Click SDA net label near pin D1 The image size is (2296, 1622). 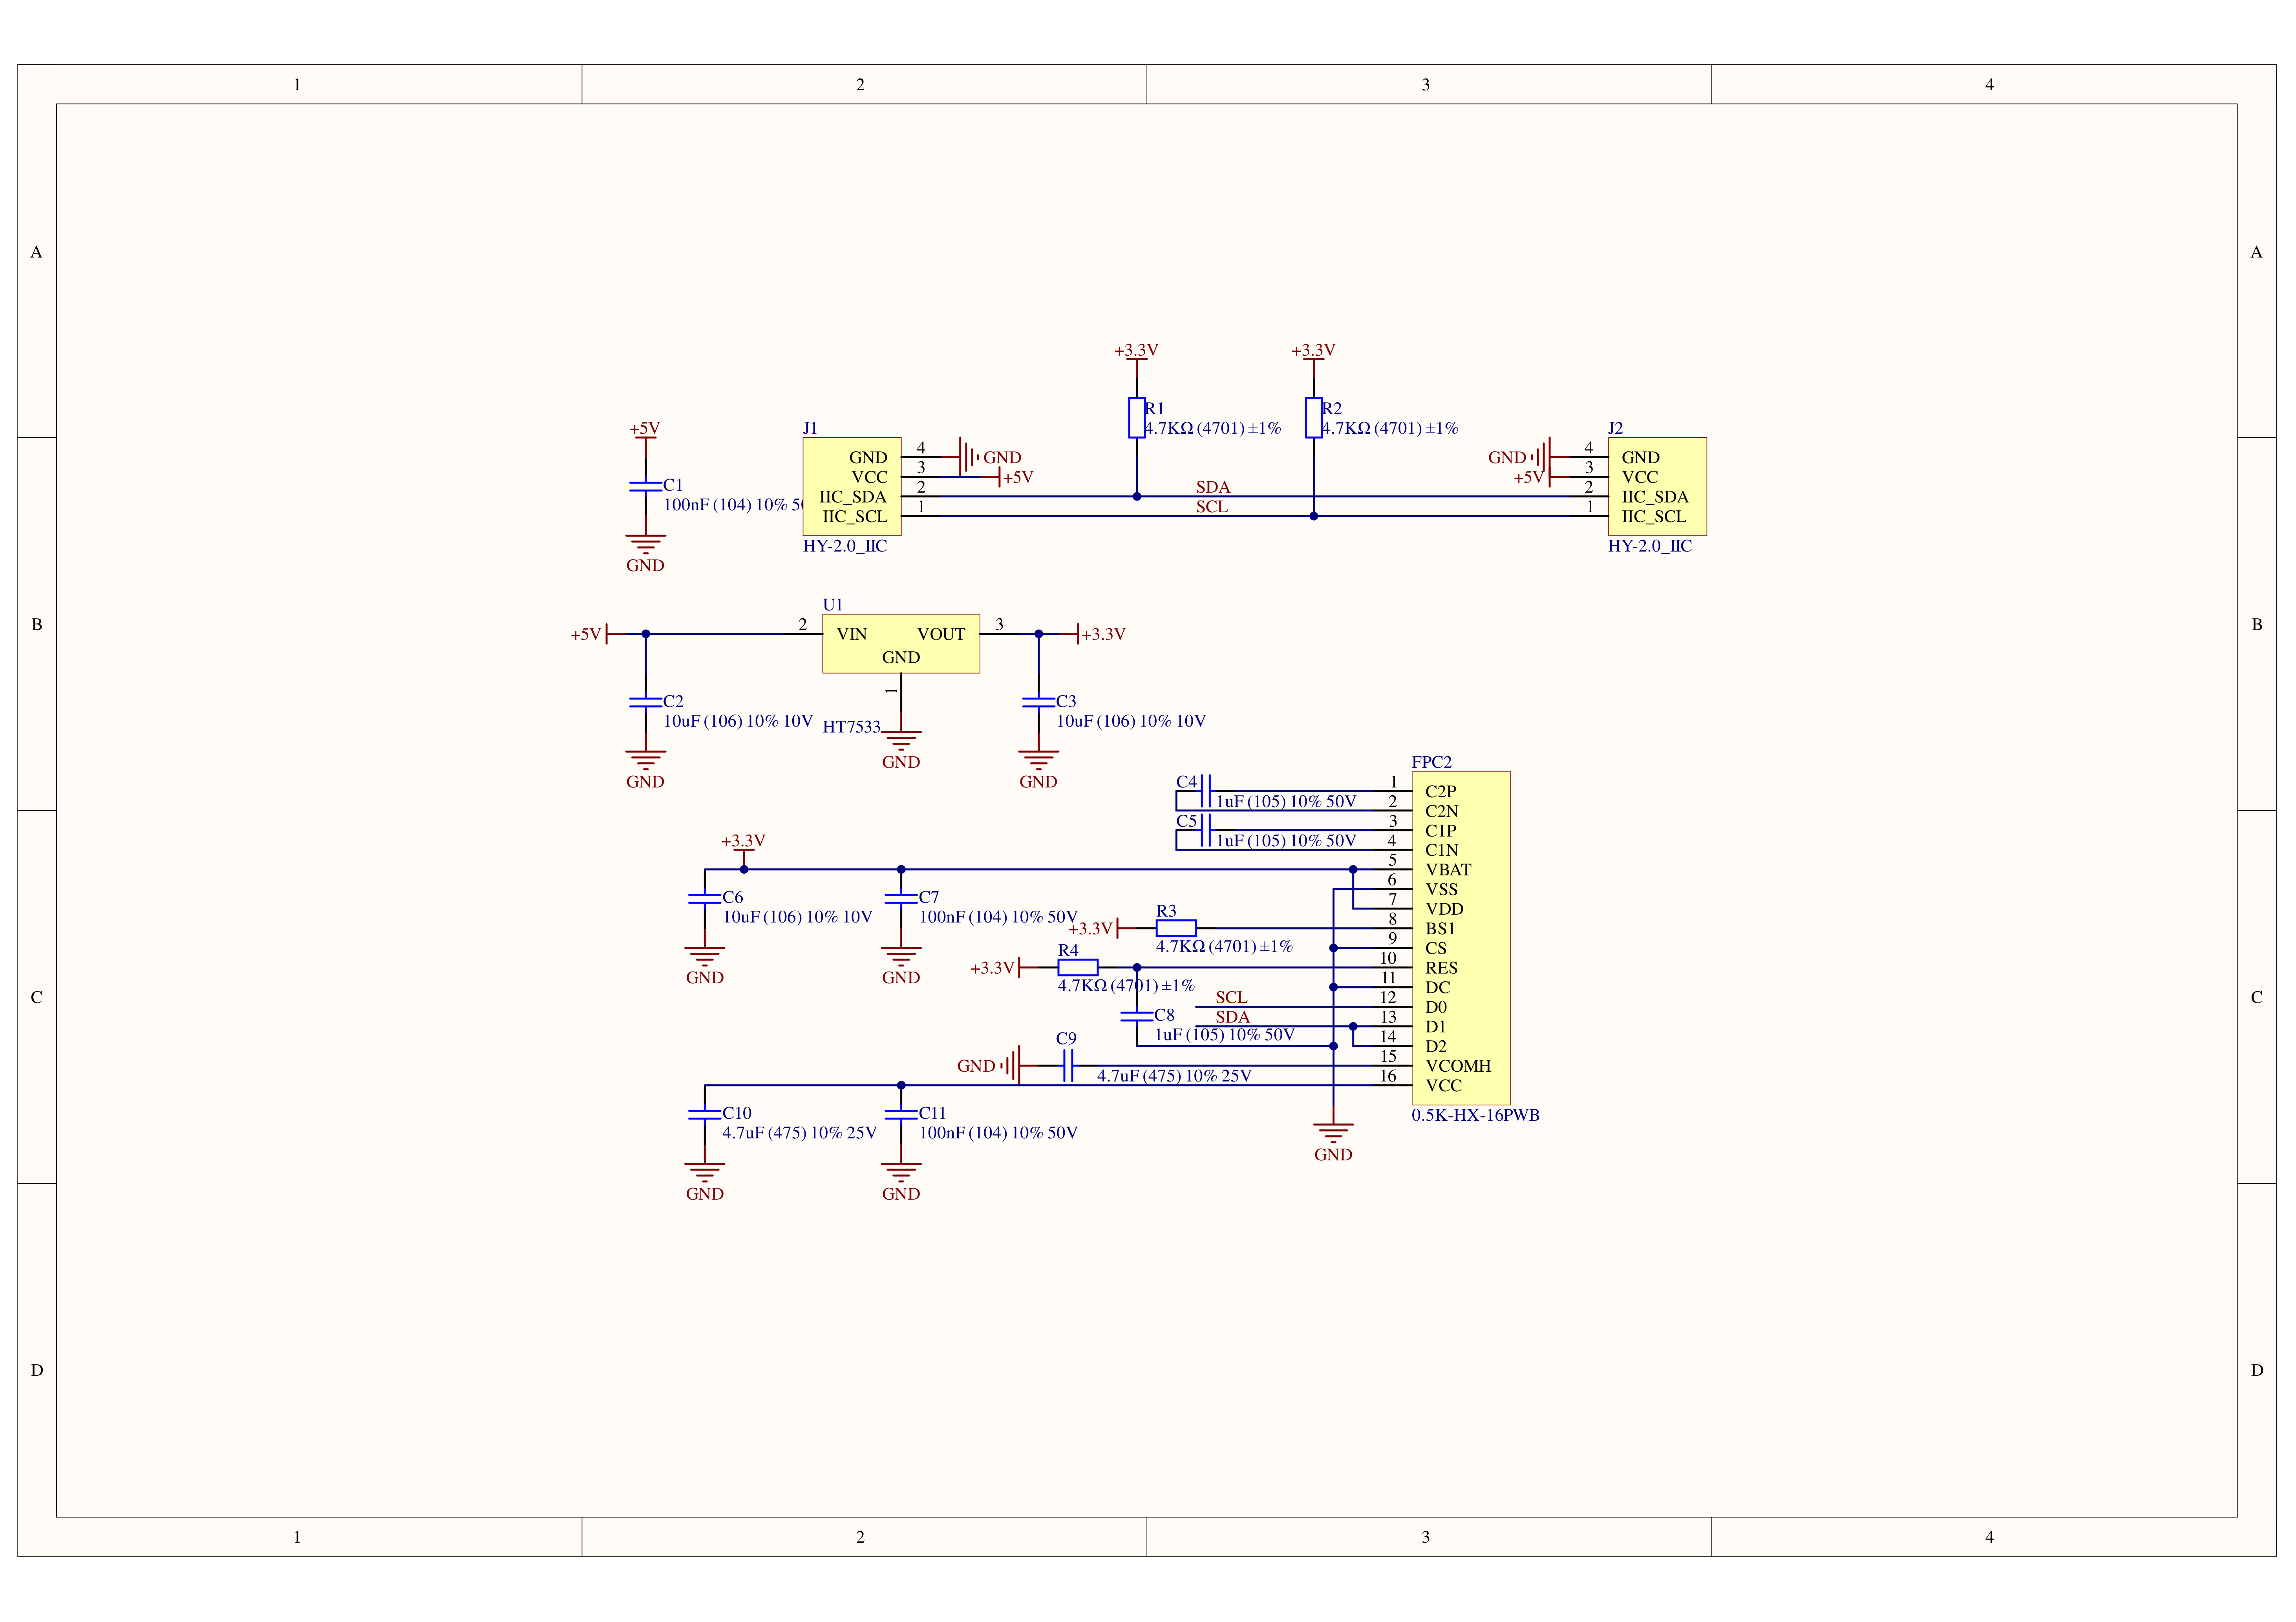tap(1232, 1017)
